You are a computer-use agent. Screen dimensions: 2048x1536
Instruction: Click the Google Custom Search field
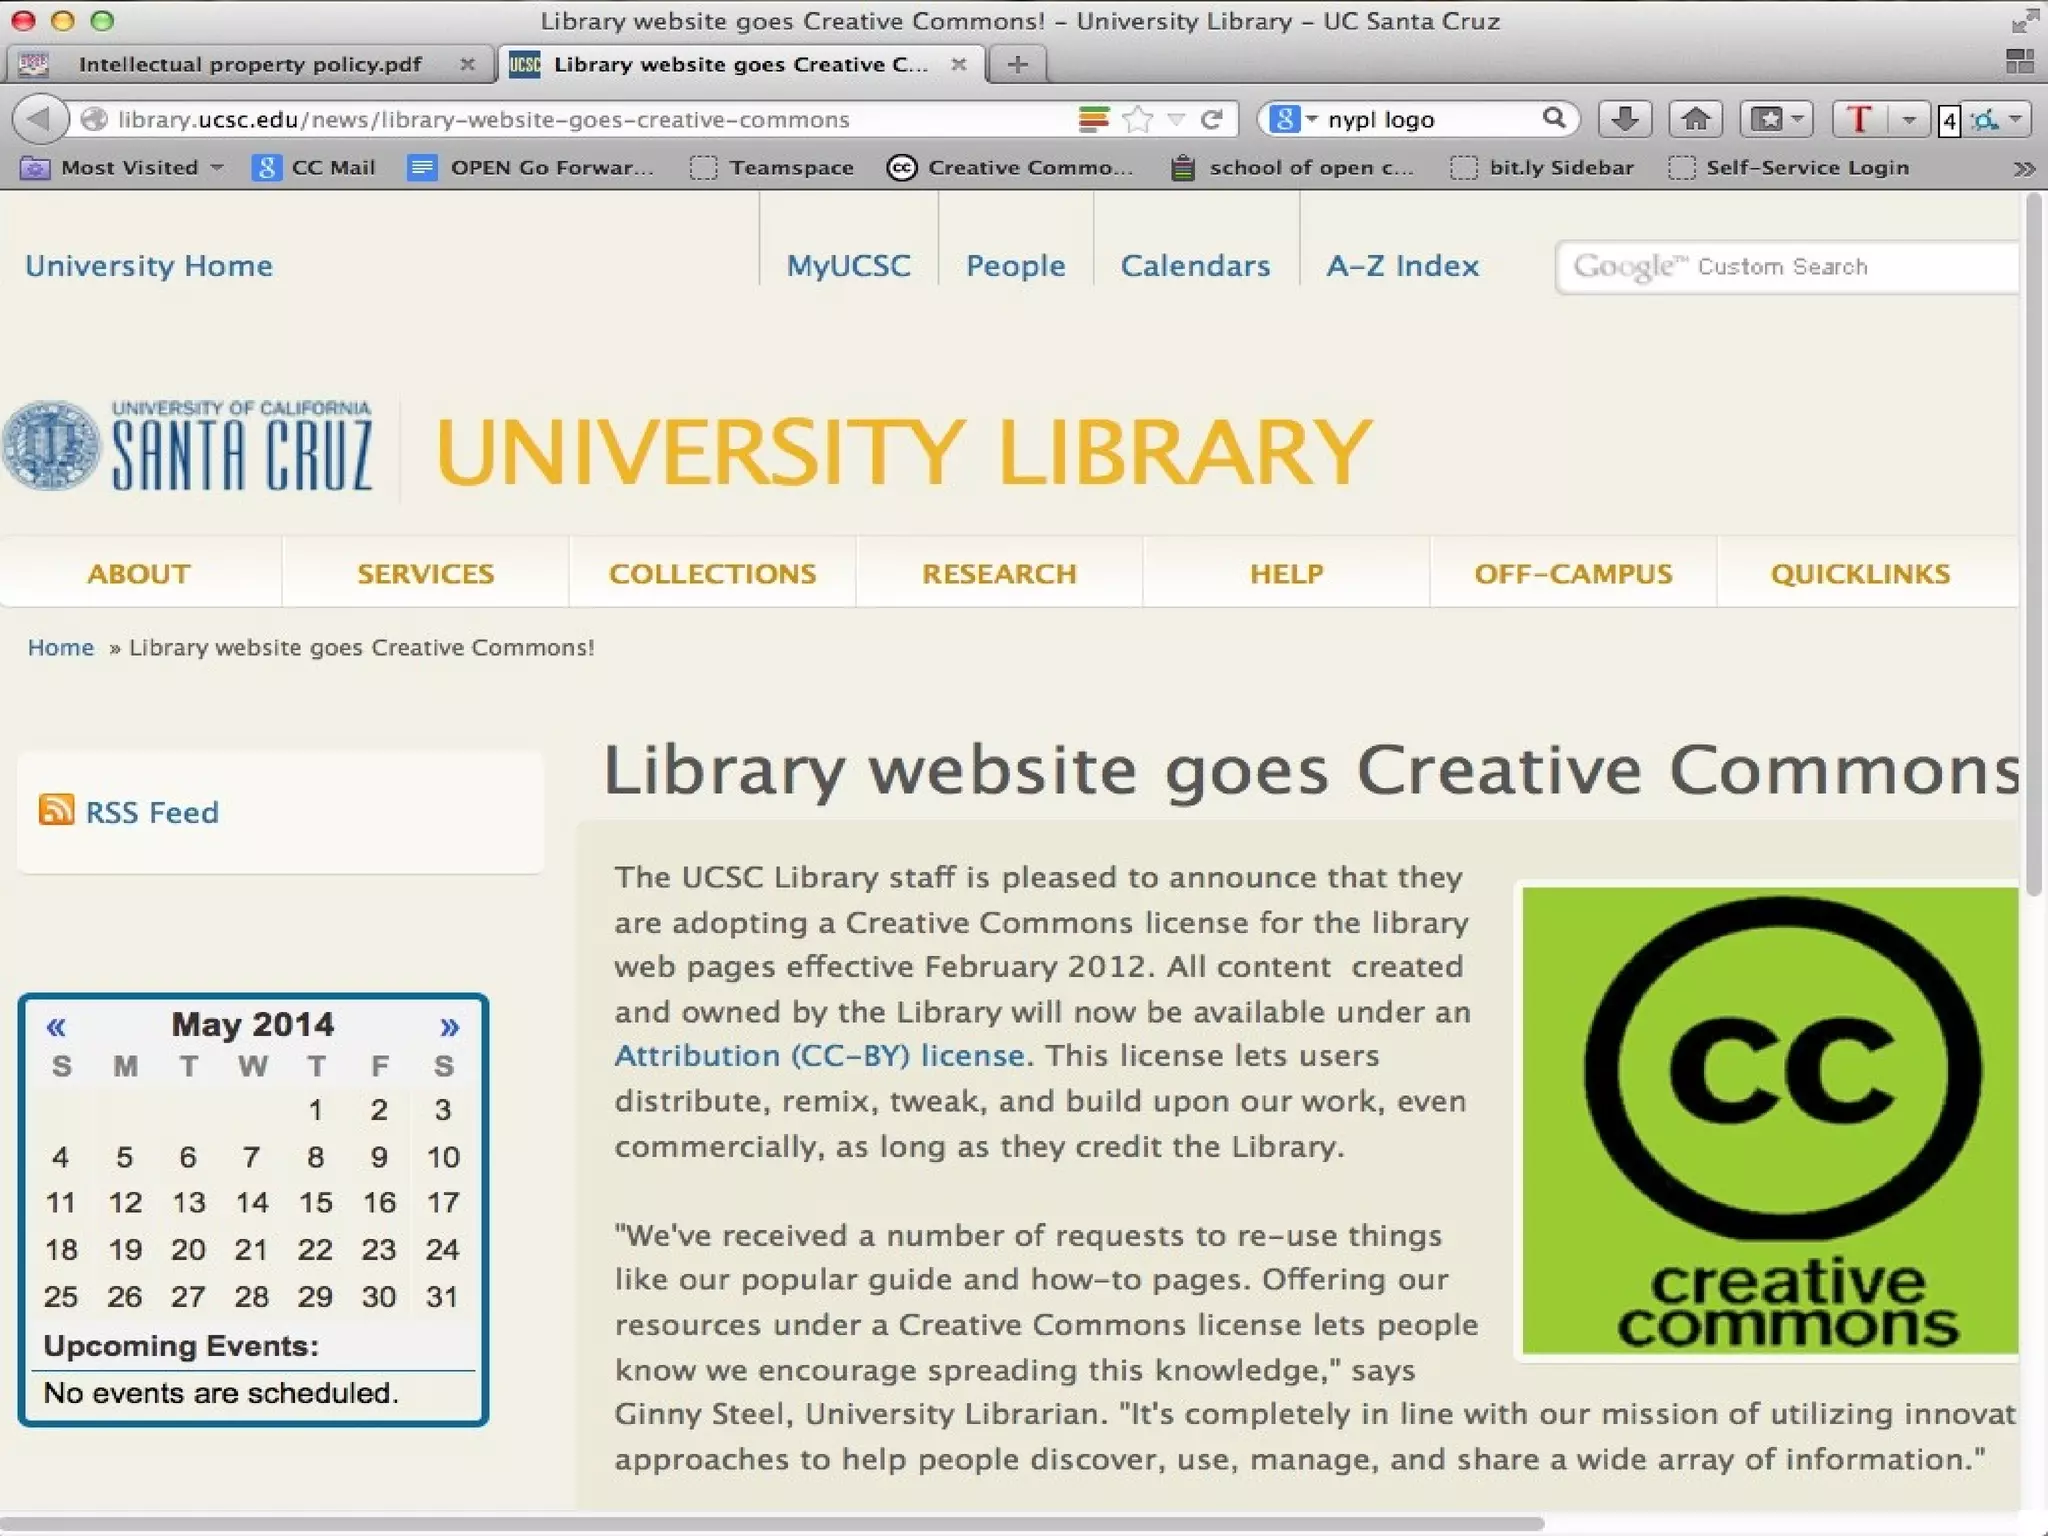(x=1786, y=267)
